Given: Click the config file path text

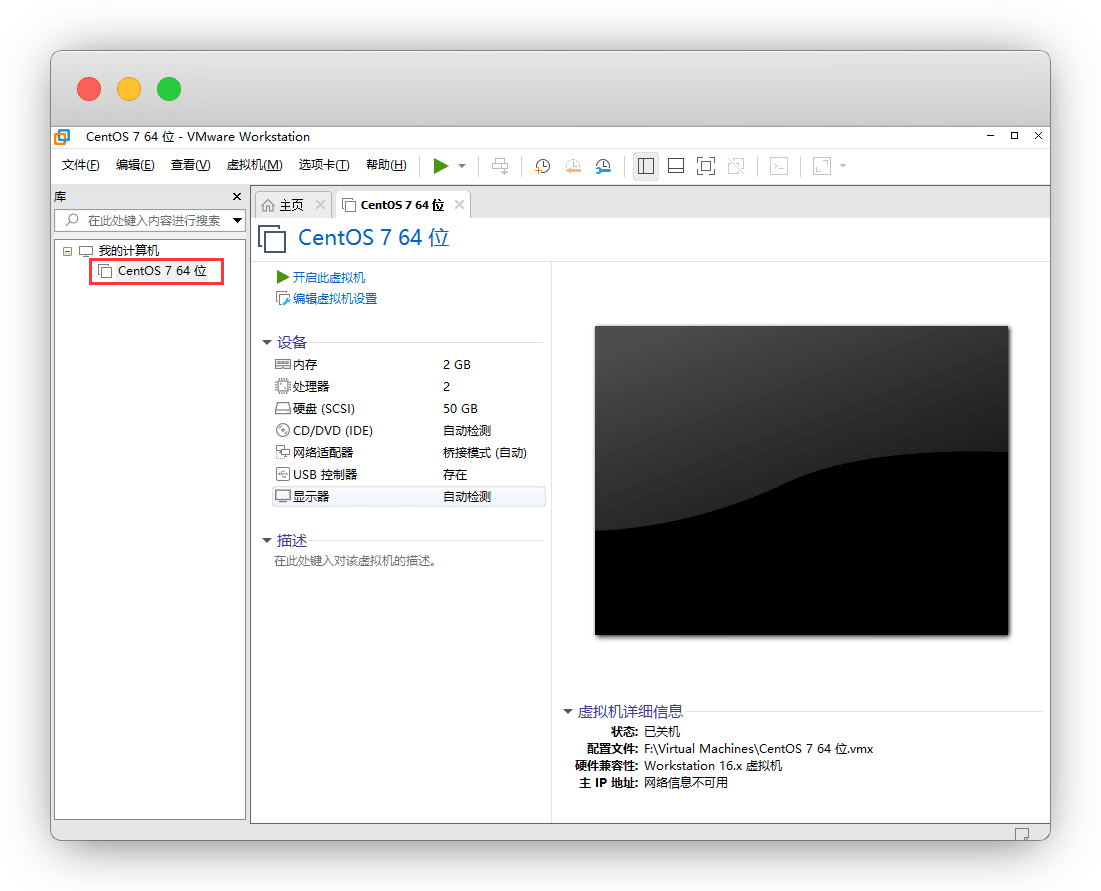Looking at the screenshot, I should tap(758, 749).
